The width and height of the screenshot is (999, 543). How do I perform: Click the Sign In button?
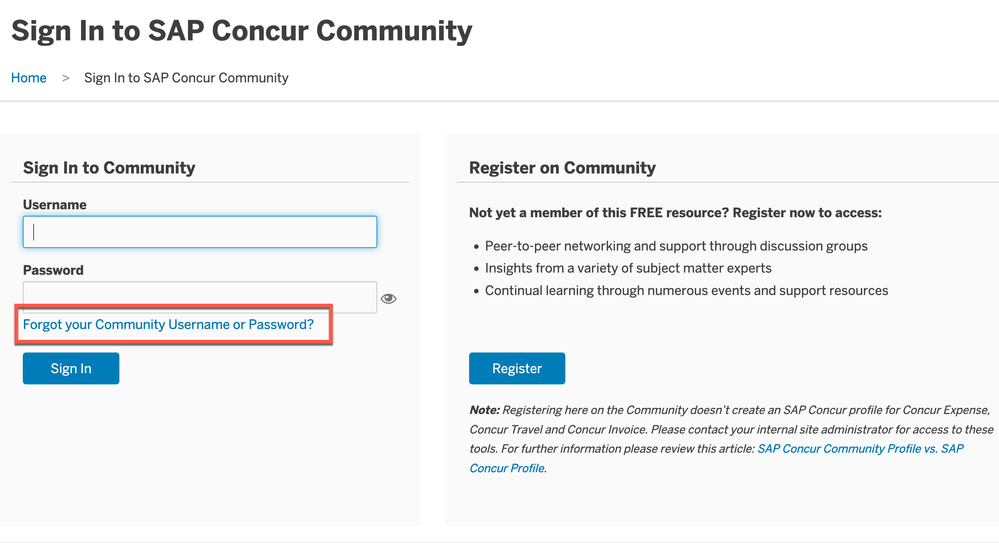point(71,368)
